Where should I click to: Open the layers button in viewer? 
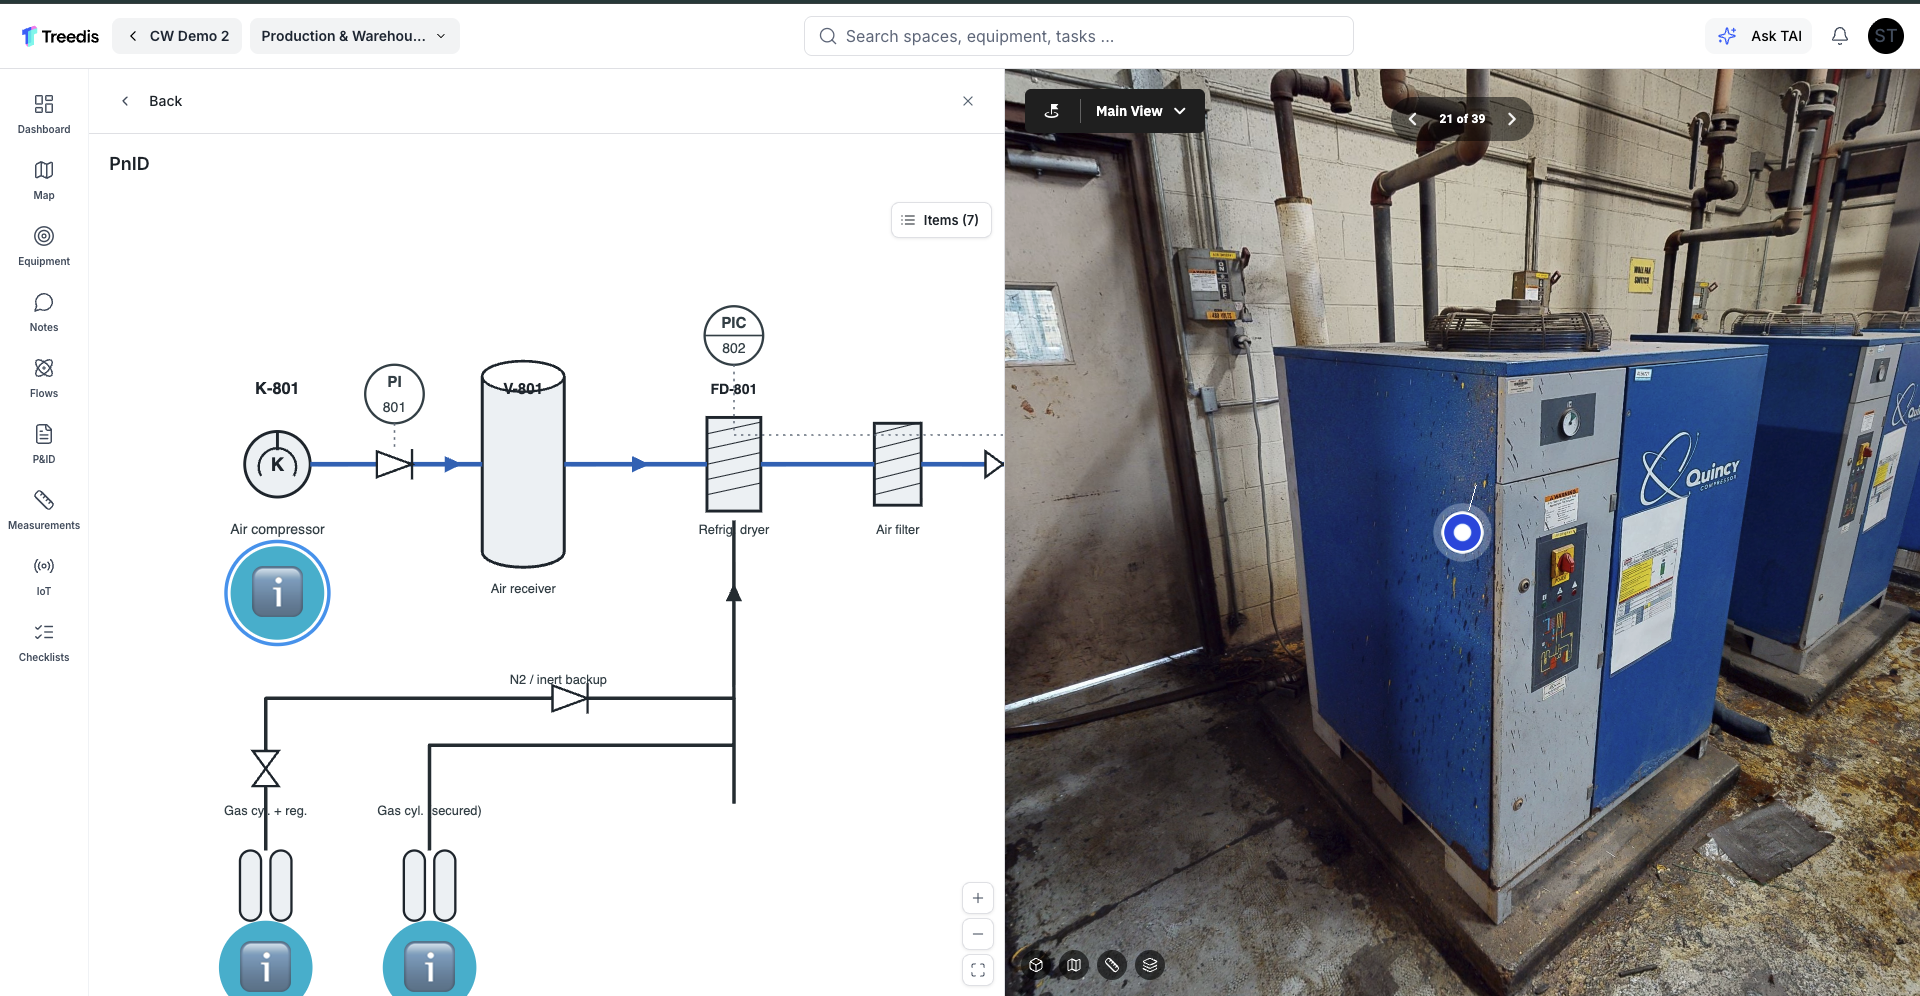tap(1150, 965)
